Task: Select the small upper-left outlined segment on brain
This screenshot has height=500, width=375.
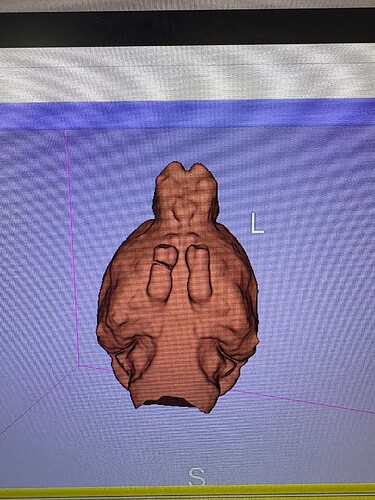Action: [164, 255]
